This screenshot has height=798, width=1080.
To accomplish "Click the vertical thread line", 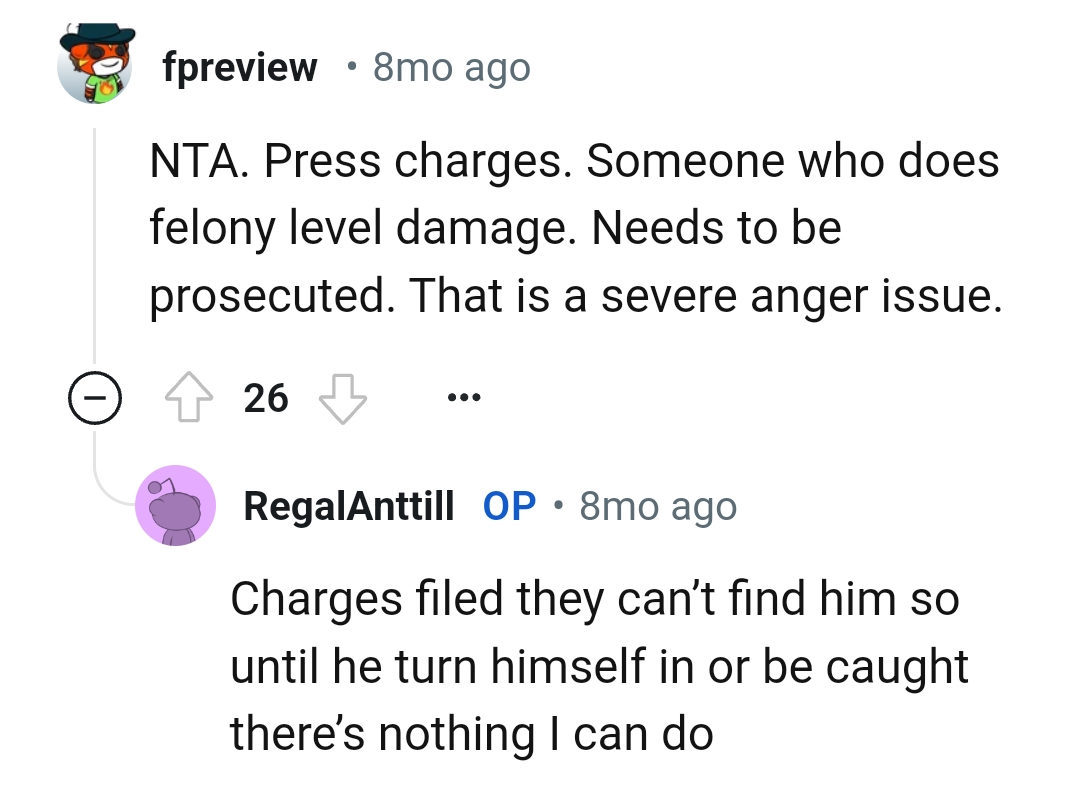I will tap(95, 250).
